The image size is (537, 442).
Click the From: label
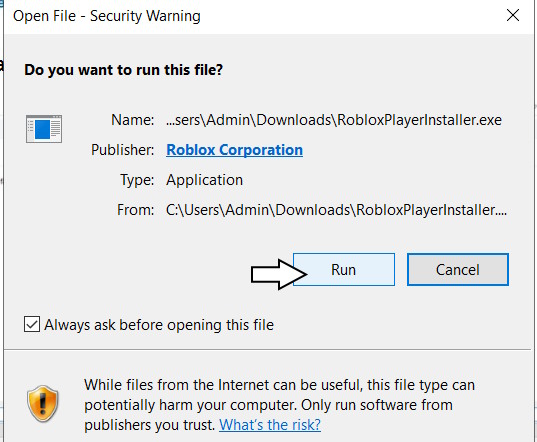pos(136,210)
